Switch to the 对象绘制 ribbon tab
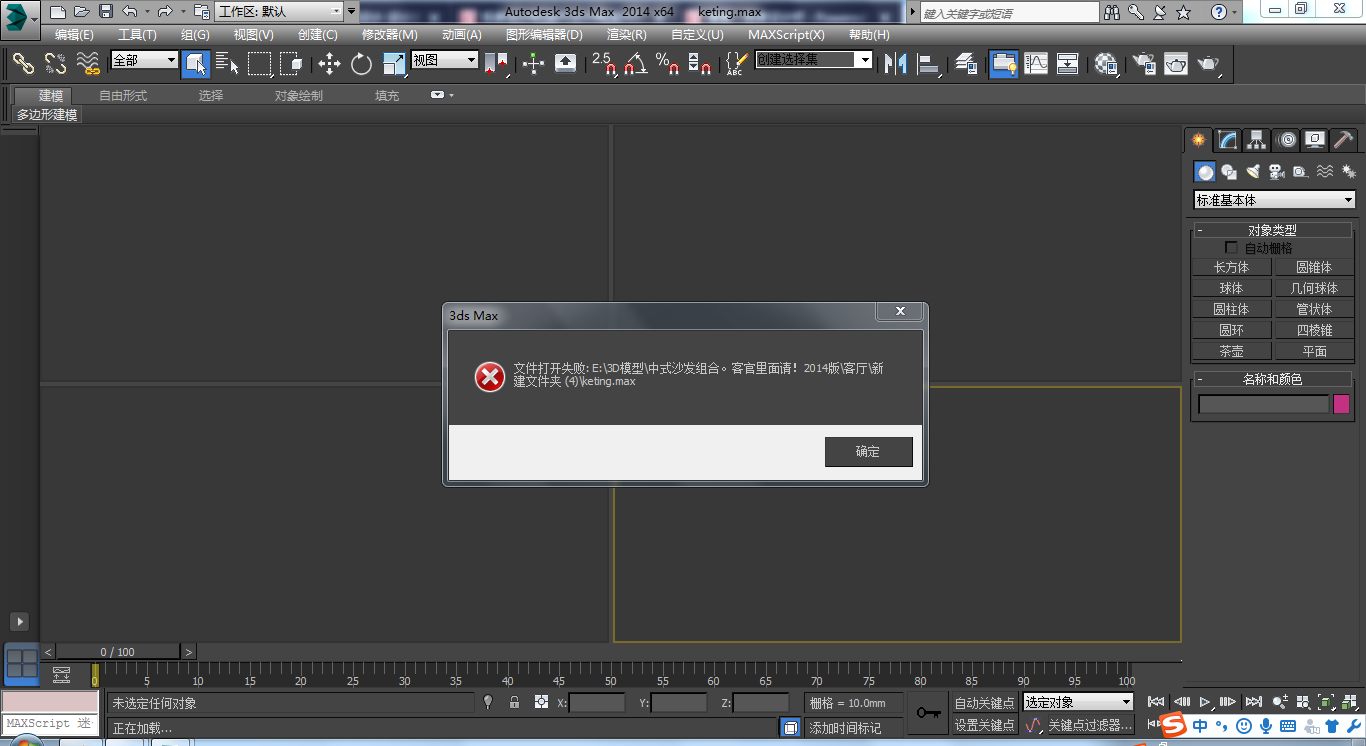1366x746 pixels. pyautogui.click(x=299, y=96)
